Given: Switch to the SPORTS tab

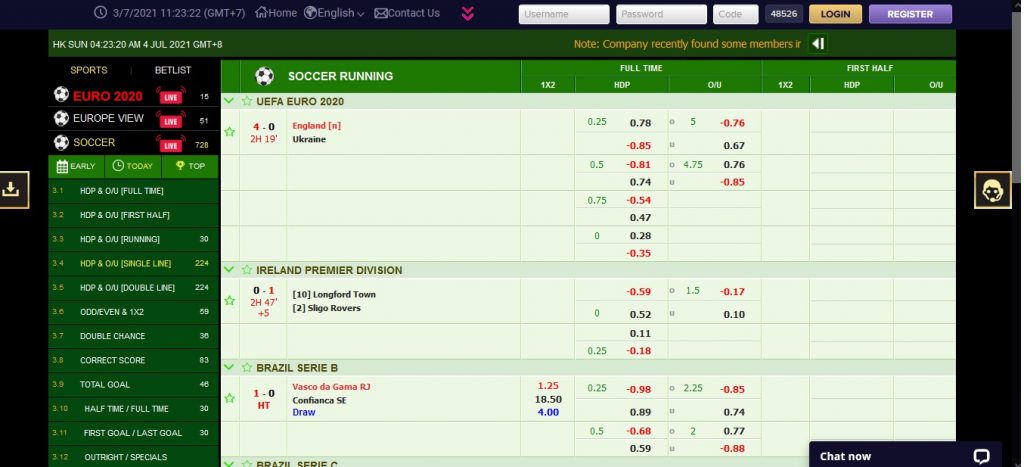Looking at the screenshot, I should pyautogui.click(x=89, y=70).
